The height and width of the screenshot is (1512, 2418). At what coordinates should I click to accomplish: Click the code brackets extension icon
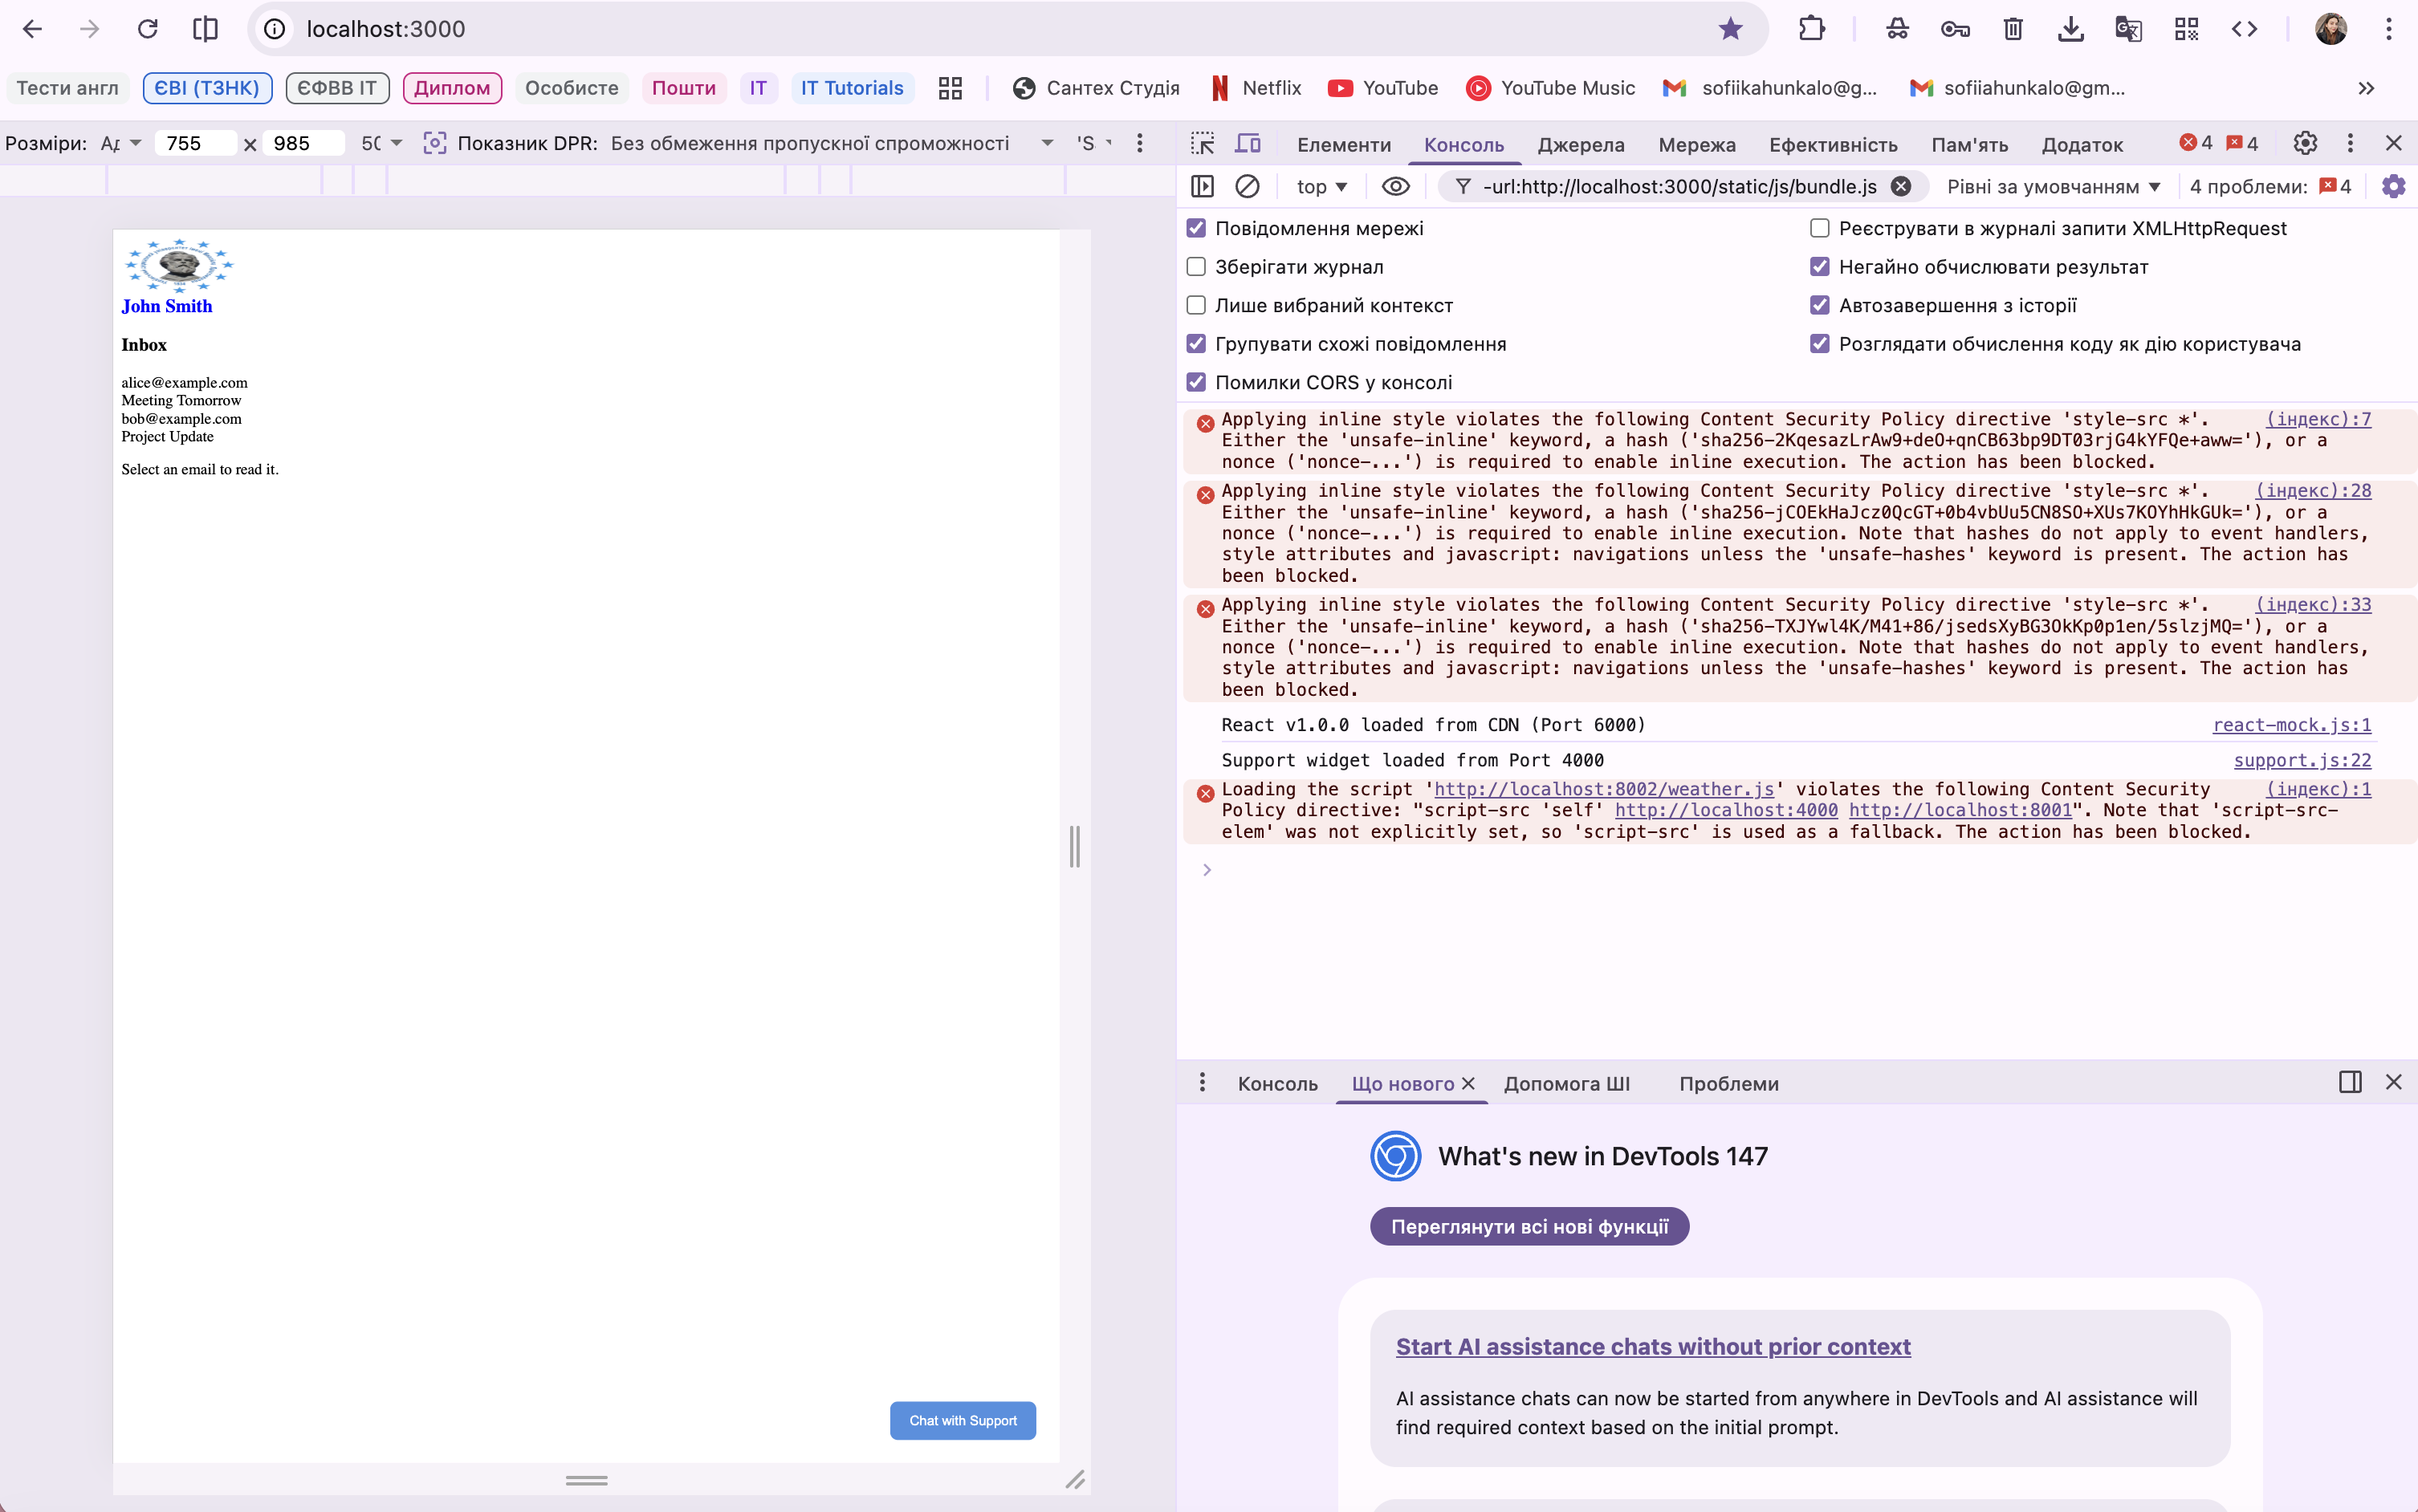[2244, 29]
